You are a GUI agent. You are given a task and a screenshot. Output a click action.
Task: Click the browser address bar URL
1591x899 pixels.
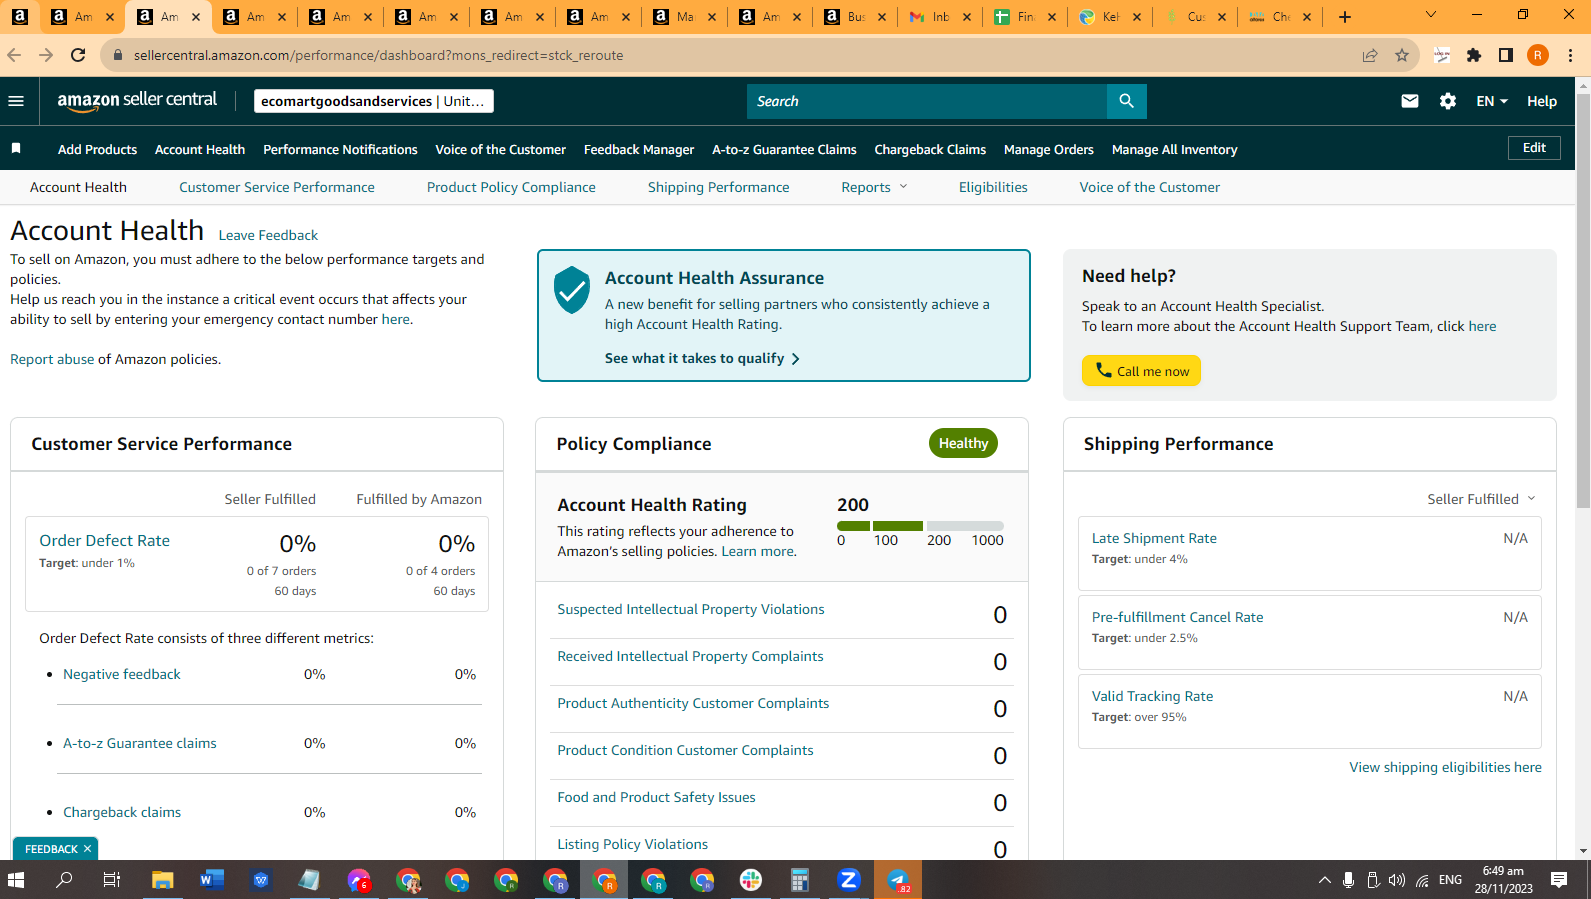[378, 55]
